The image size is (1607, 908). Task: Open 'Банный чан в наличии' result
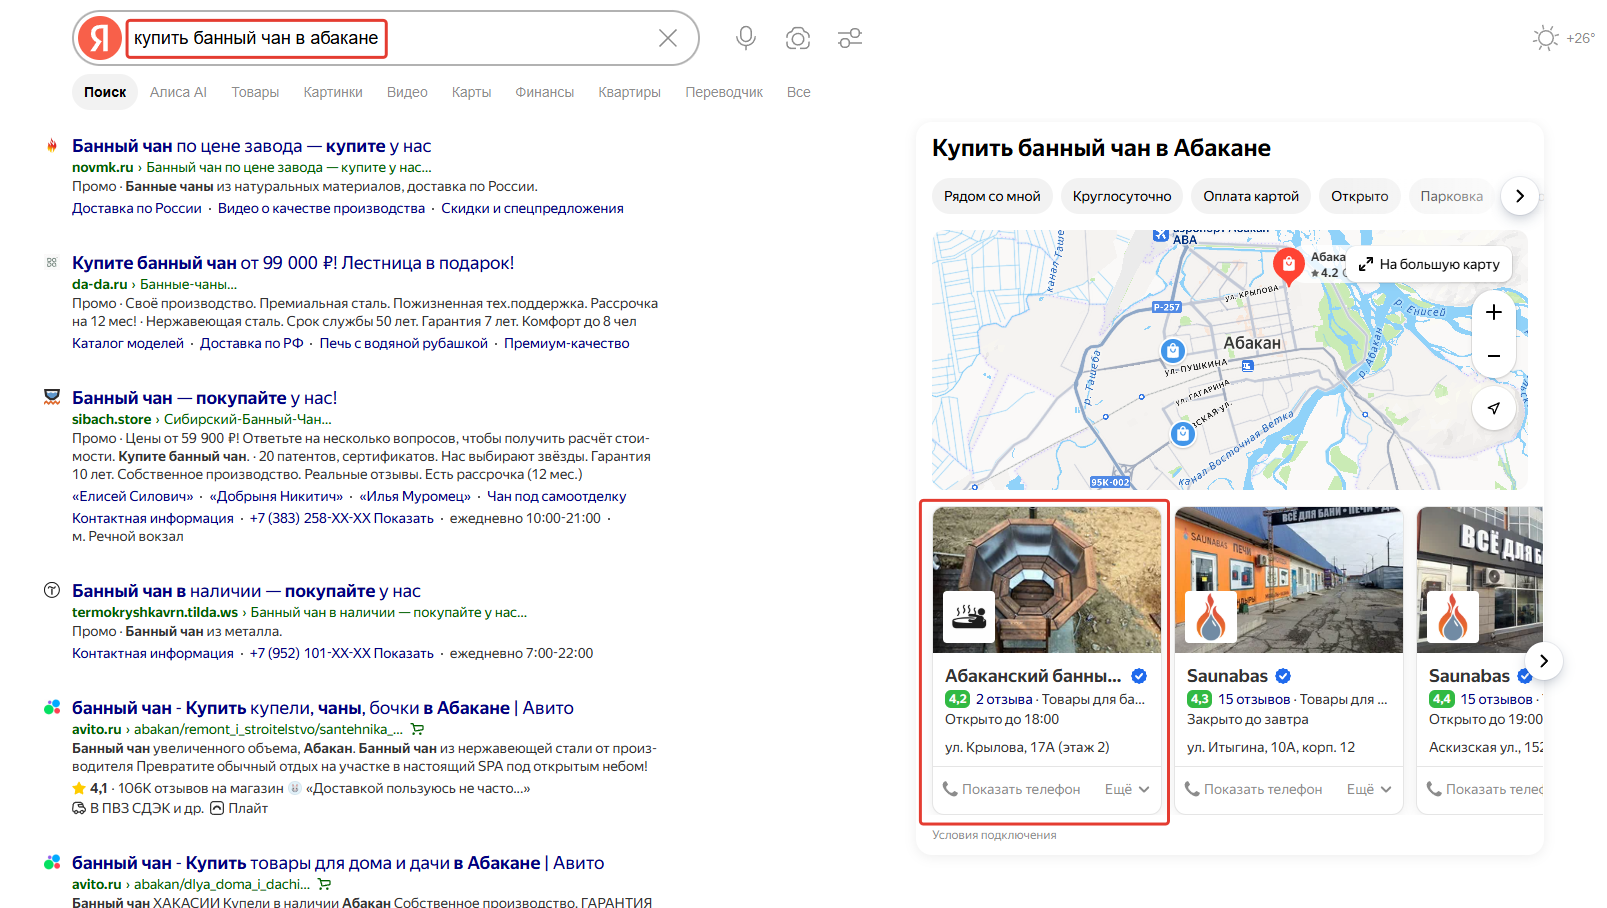click(x=246, y=591)
